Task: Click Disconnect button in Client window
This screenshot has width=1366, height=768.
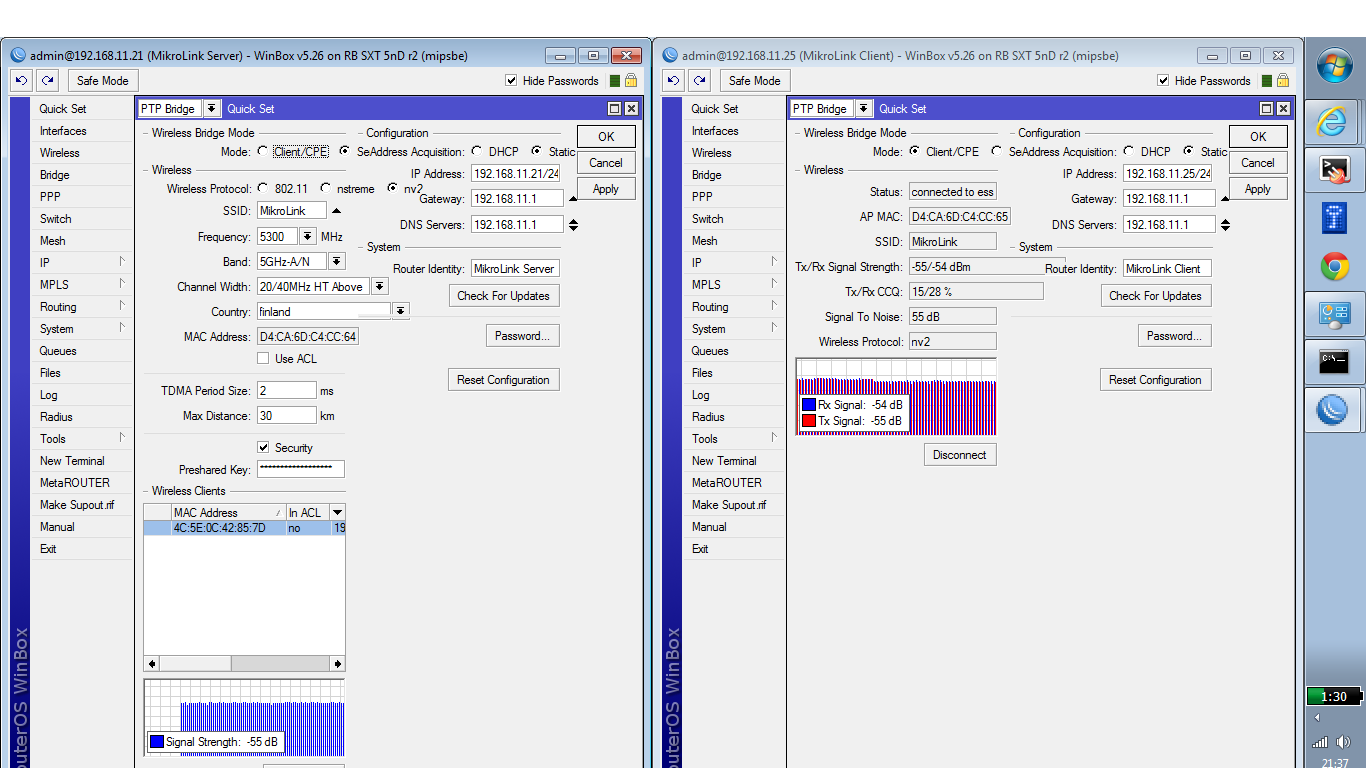Action: coord(960,455)
